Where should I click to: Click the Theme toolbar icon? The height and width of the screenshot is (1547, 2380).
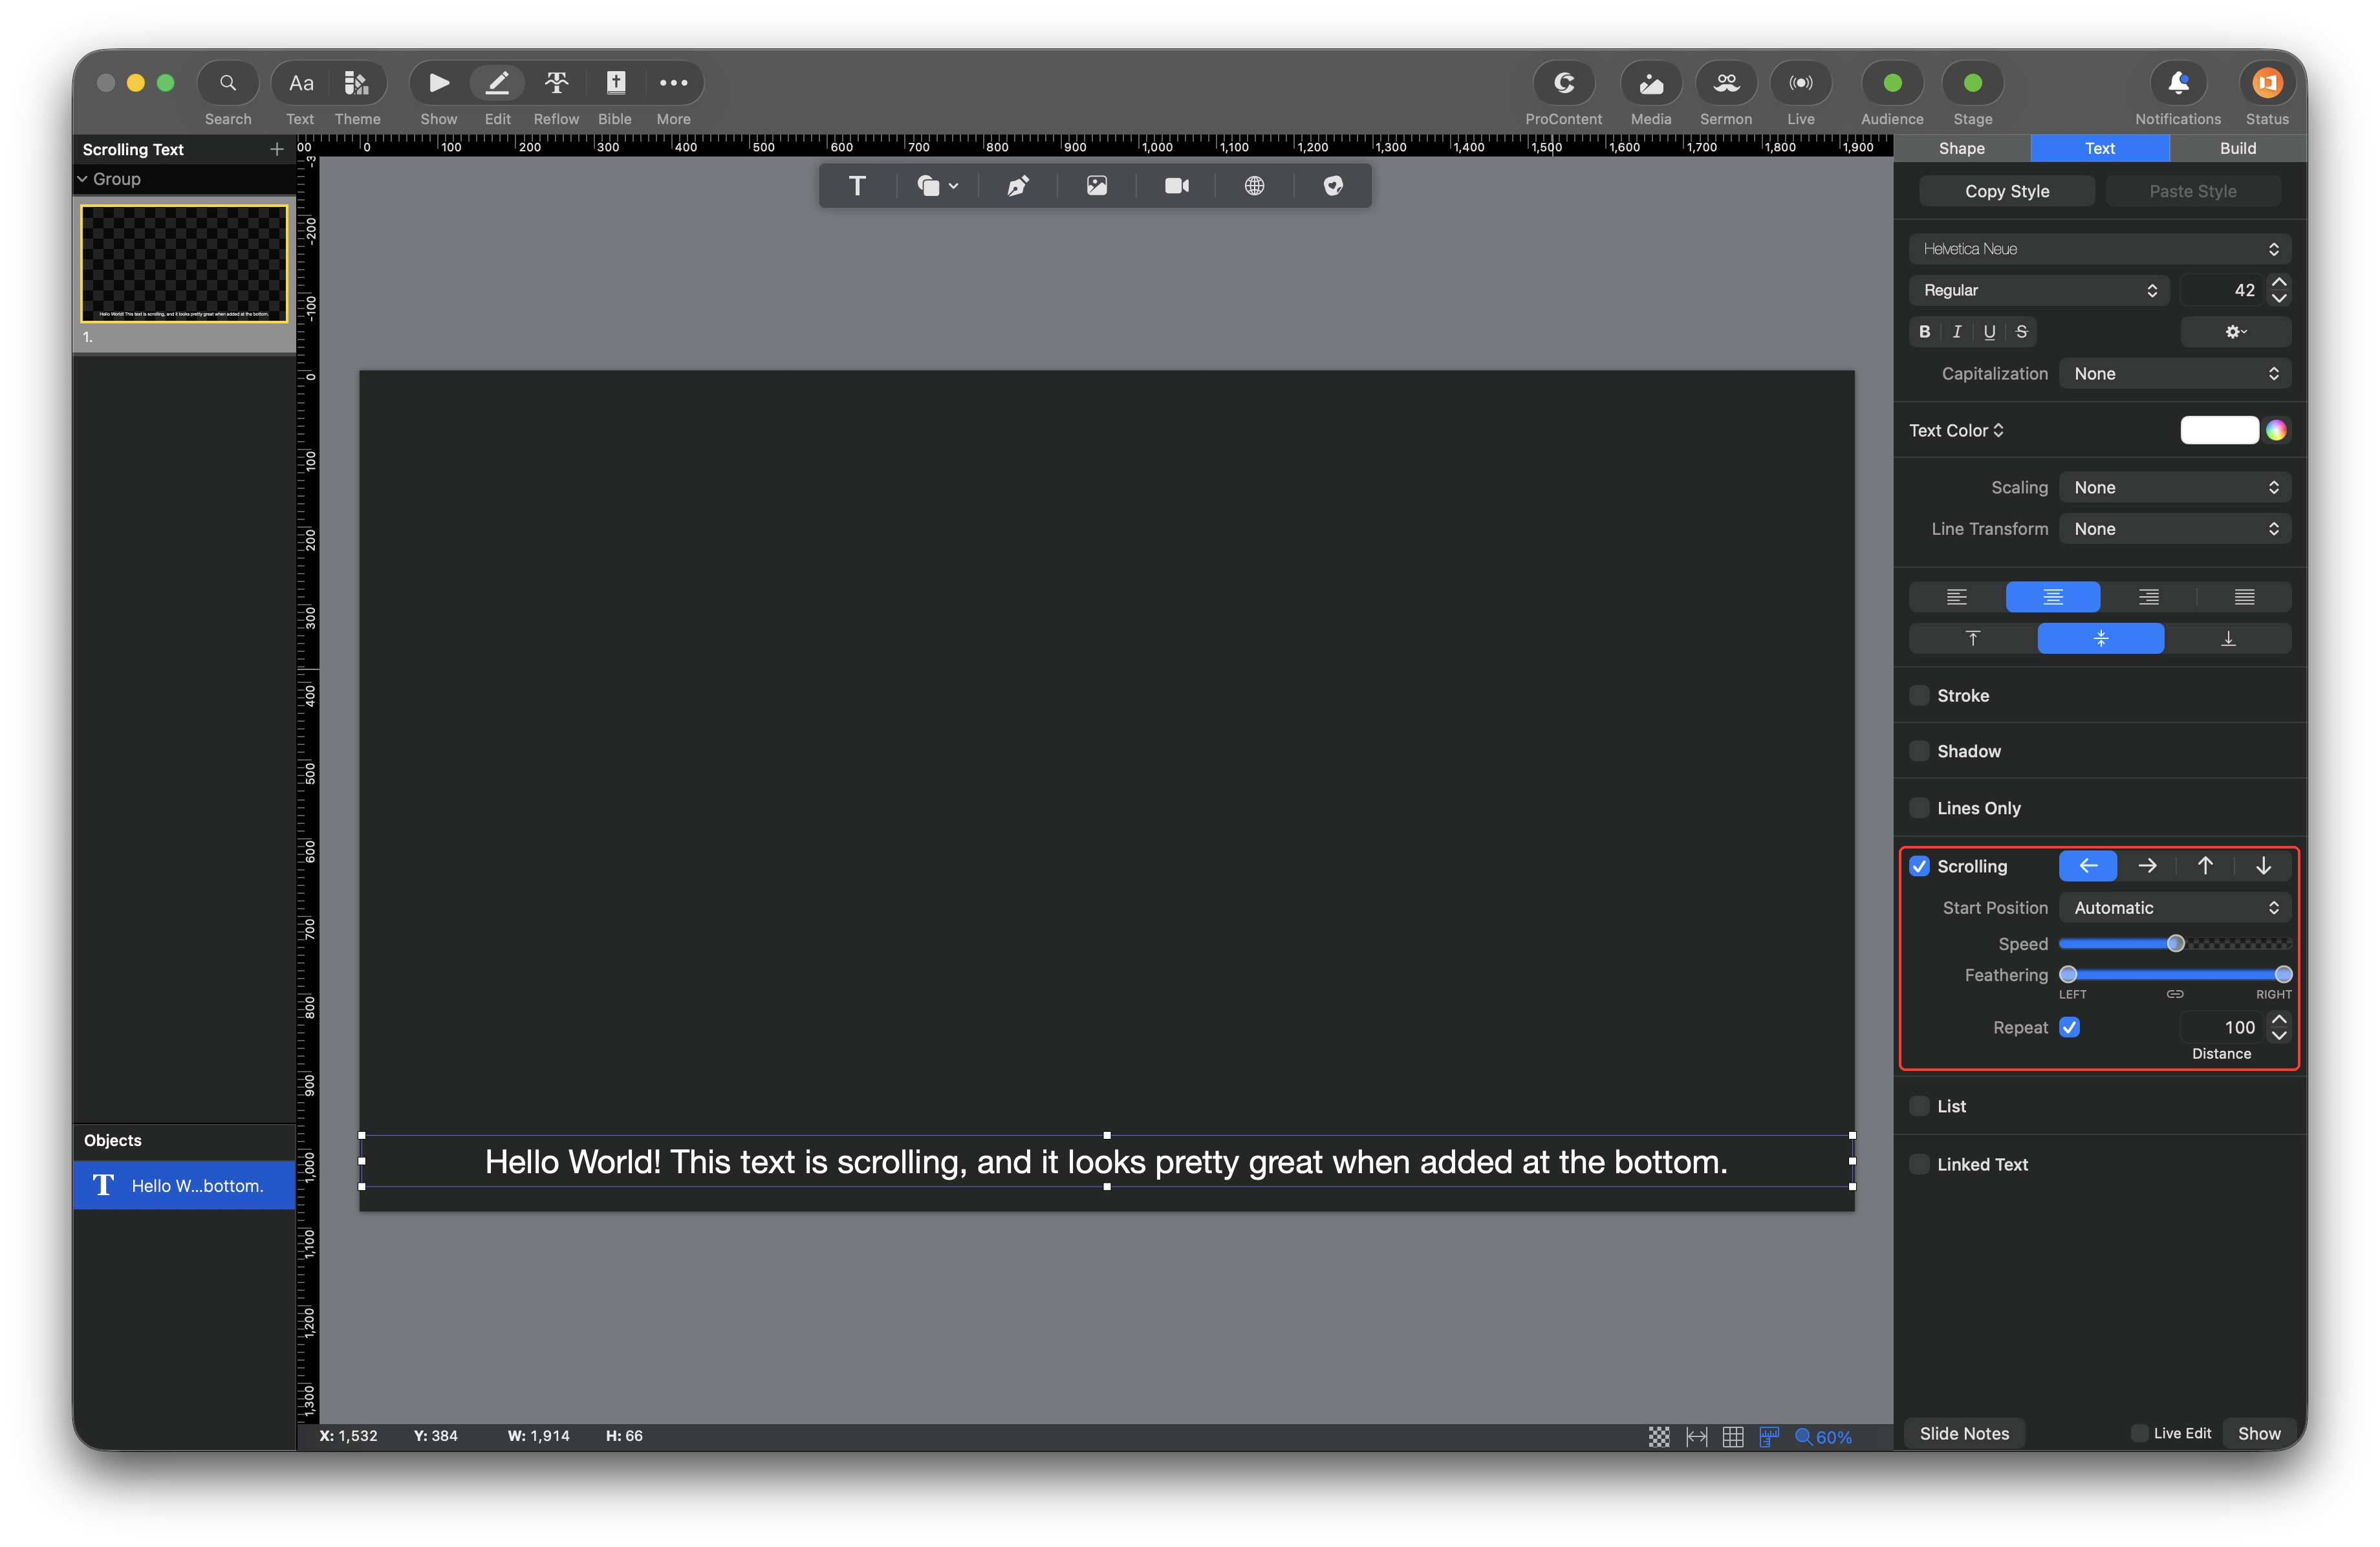pos(357,84)
